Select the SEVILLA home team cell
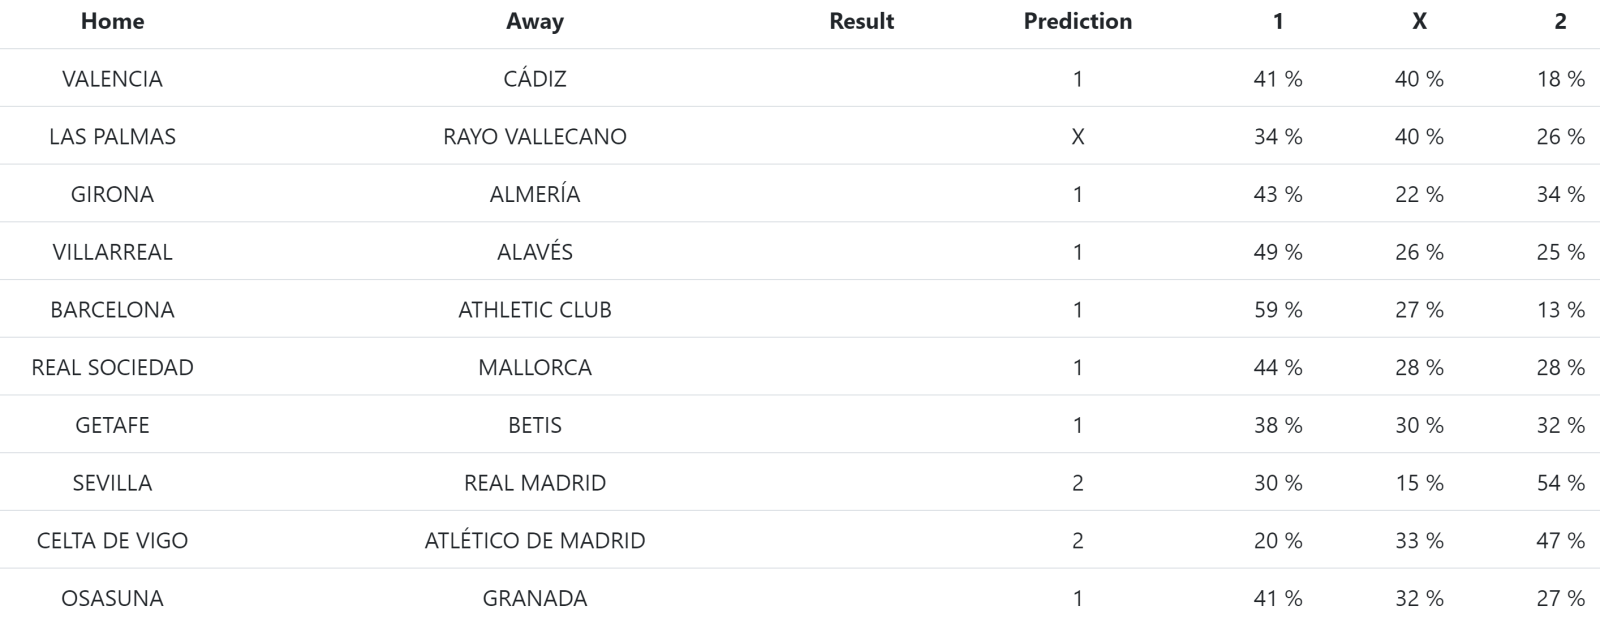Screen dimensions: 1600x623 pyautogui.click(x=112, y=483)
